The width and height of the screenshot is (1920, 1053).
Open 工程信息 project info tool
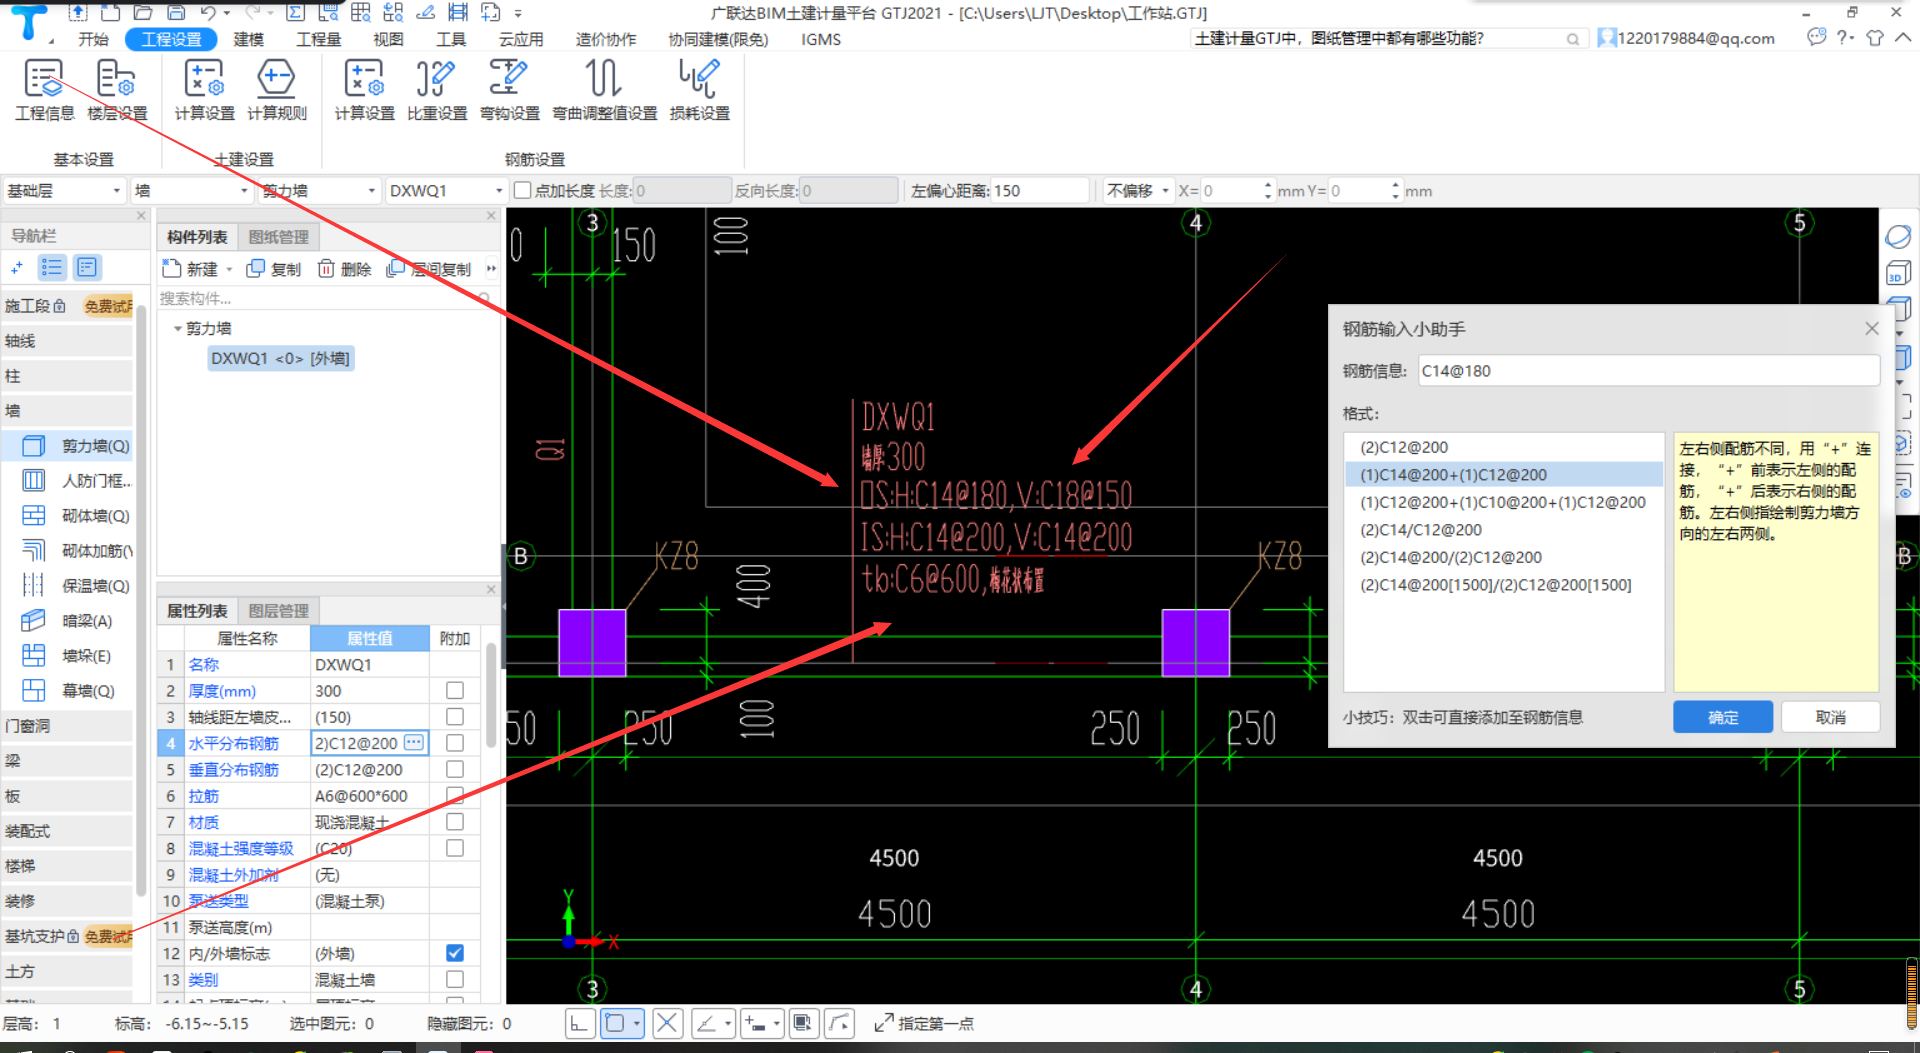point(44,90)
